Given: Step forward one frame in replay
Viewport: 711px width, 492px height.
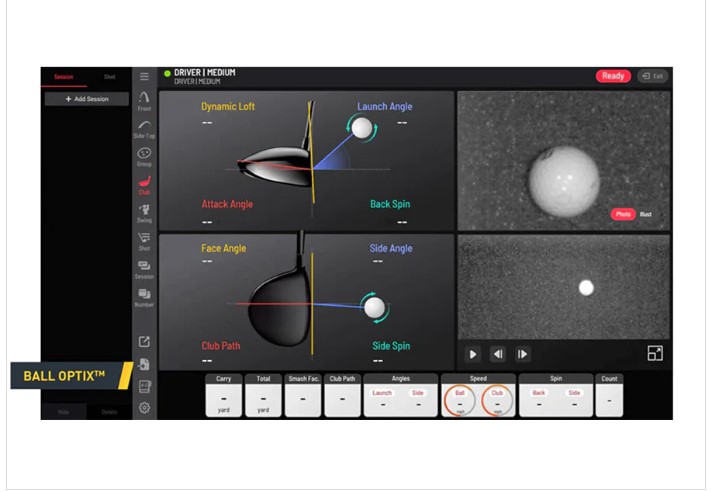Looking at the screenshot, I should (x=522, y=354).
